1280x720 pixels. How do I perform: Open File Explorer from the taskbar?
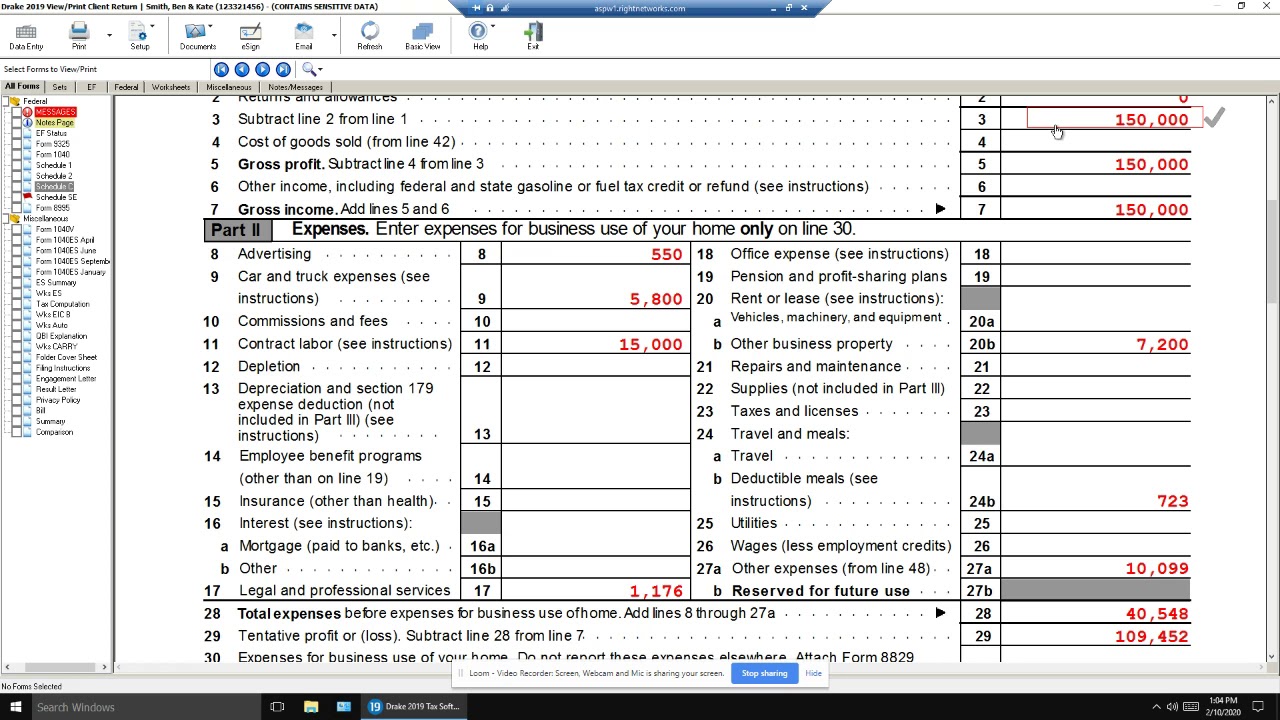point(311,707)
